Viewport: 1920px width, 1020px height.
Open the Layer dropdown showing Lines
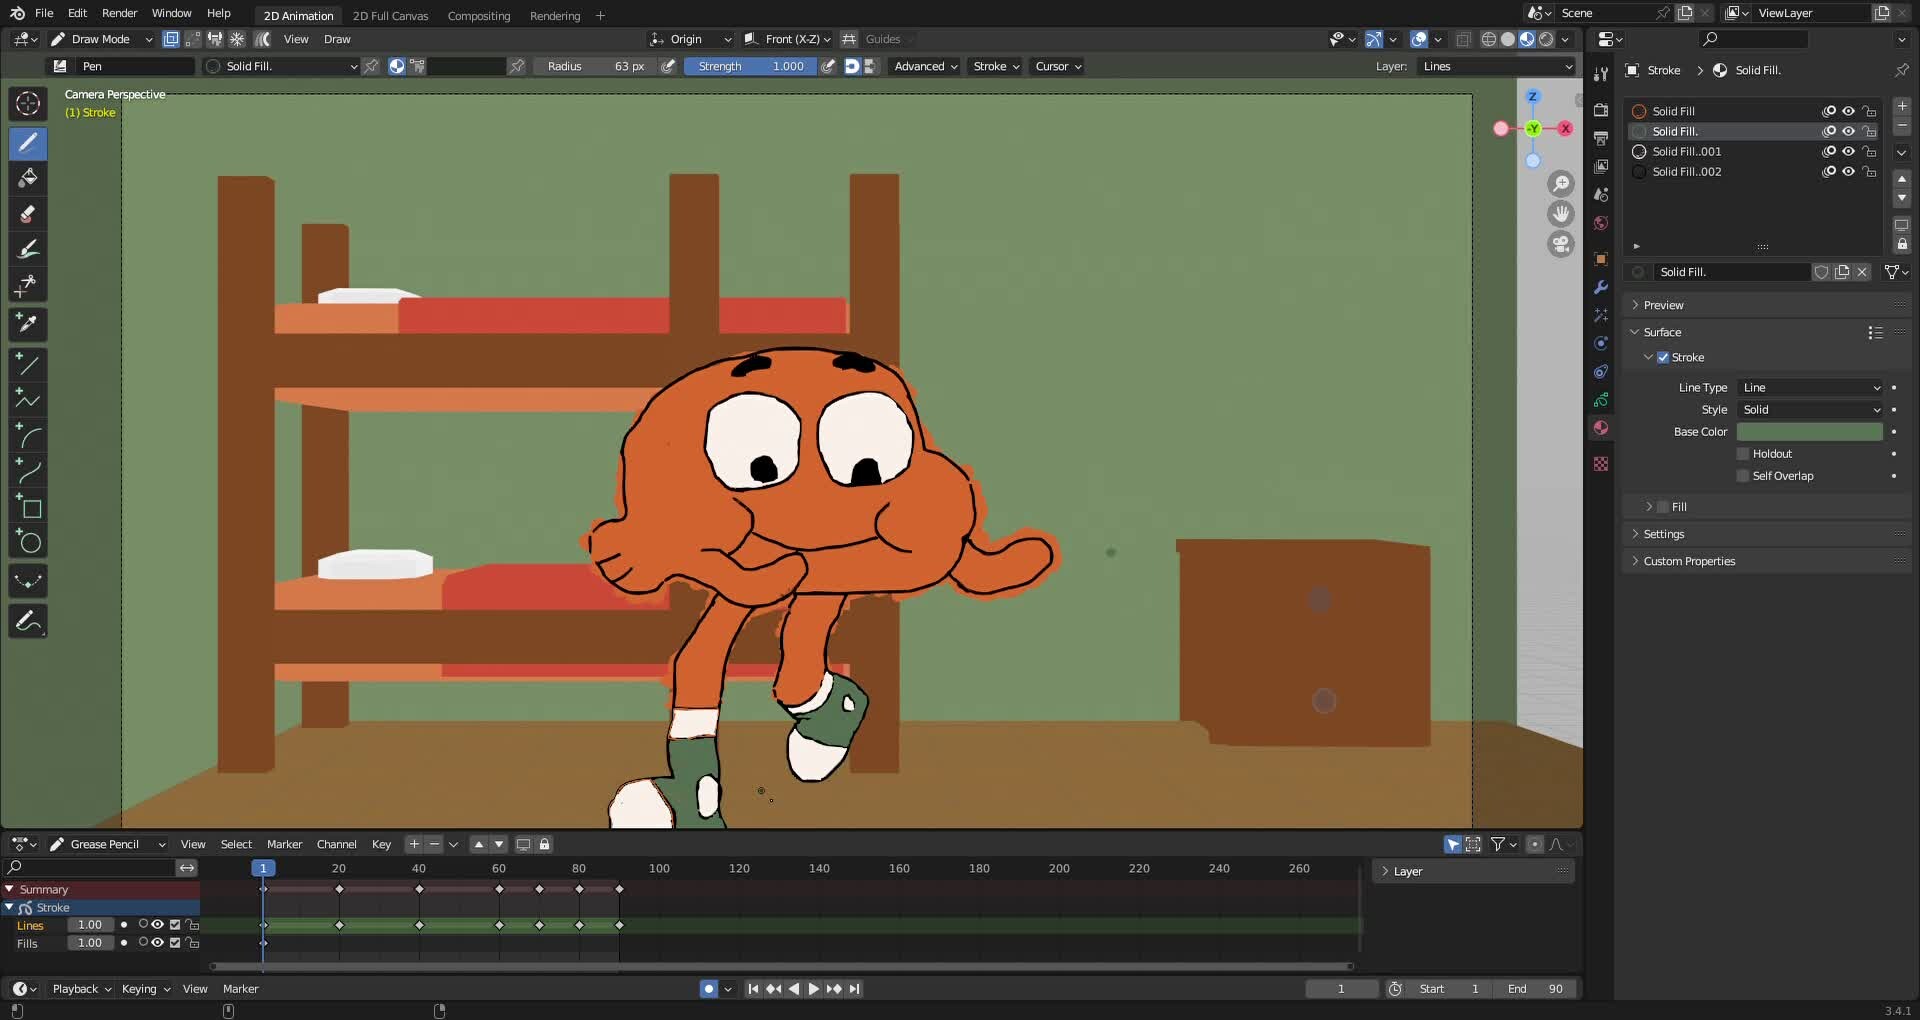(x=1495, y=66)
